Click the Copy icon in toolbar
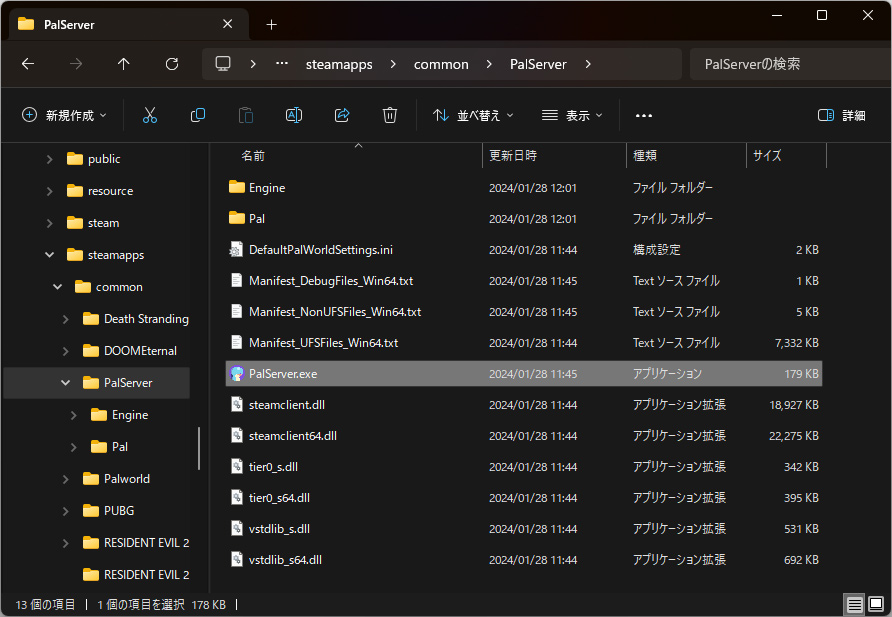 (198, 115)
